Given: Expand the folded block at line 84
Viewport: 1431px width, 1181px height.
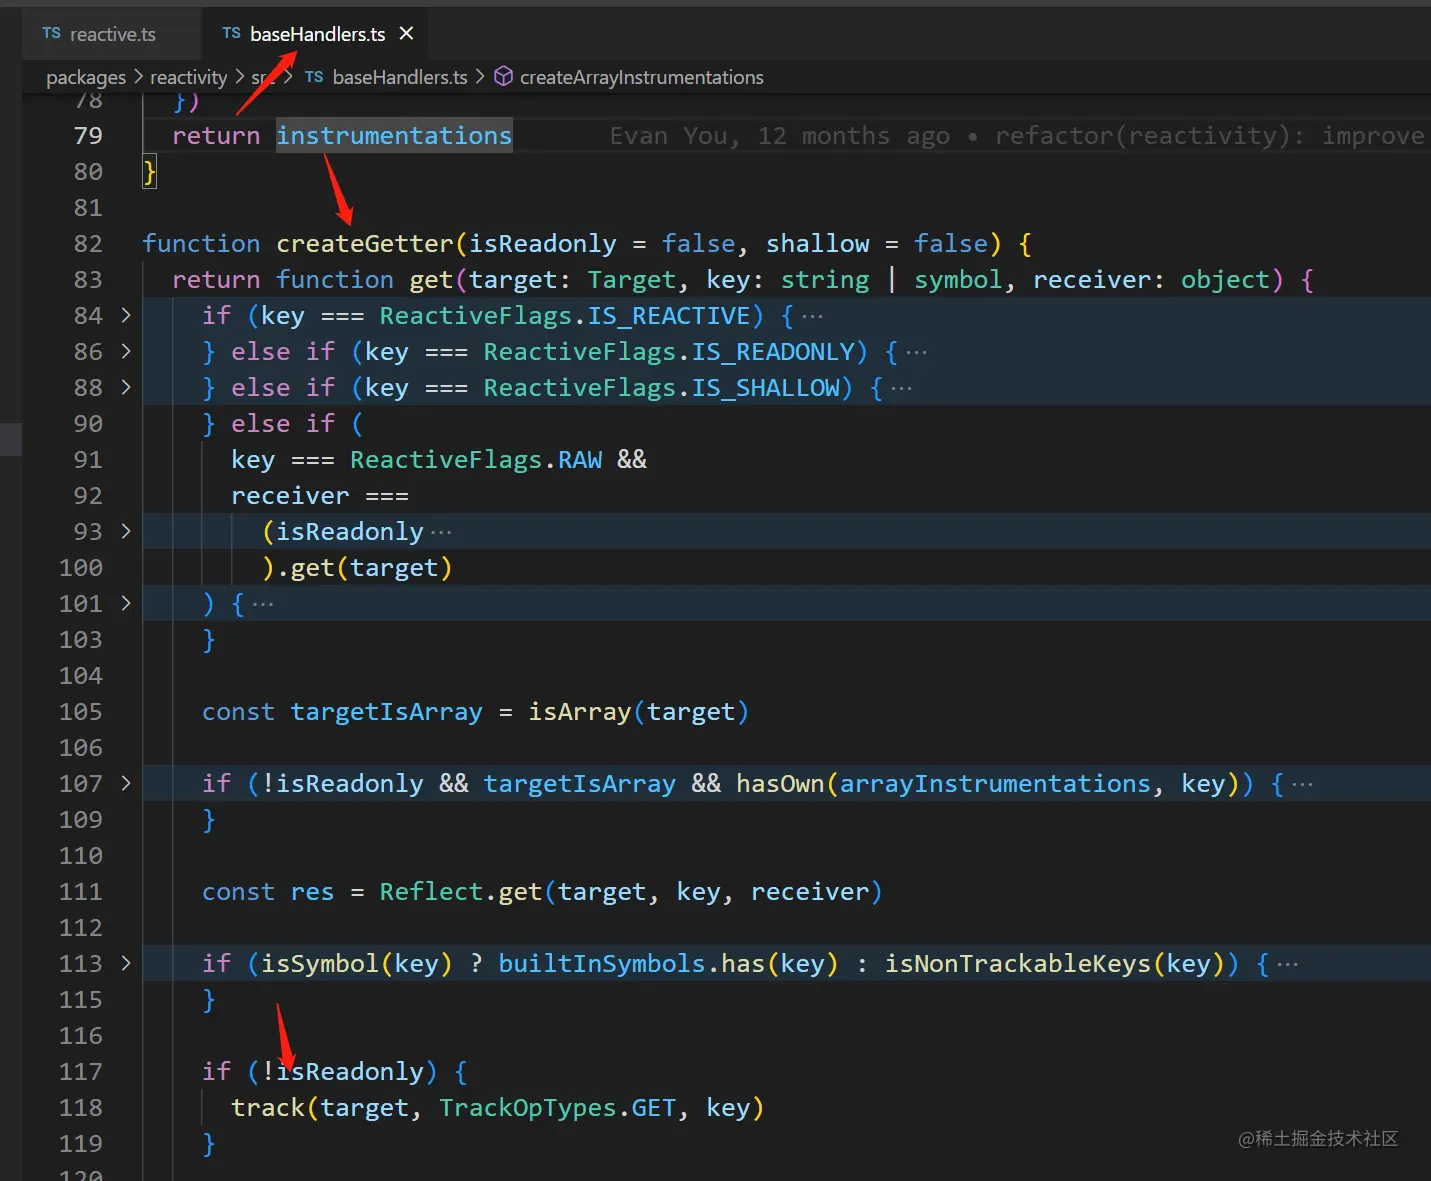Looking at the screenshot, I should (x=126, y=315).
